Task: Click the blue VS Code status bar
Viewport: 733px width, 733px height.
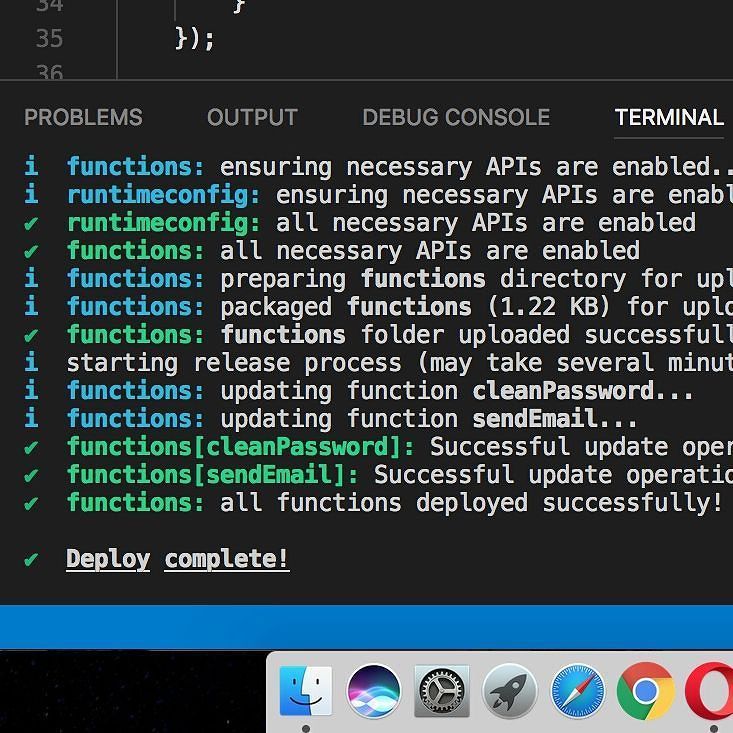Action: coord(366,626)
